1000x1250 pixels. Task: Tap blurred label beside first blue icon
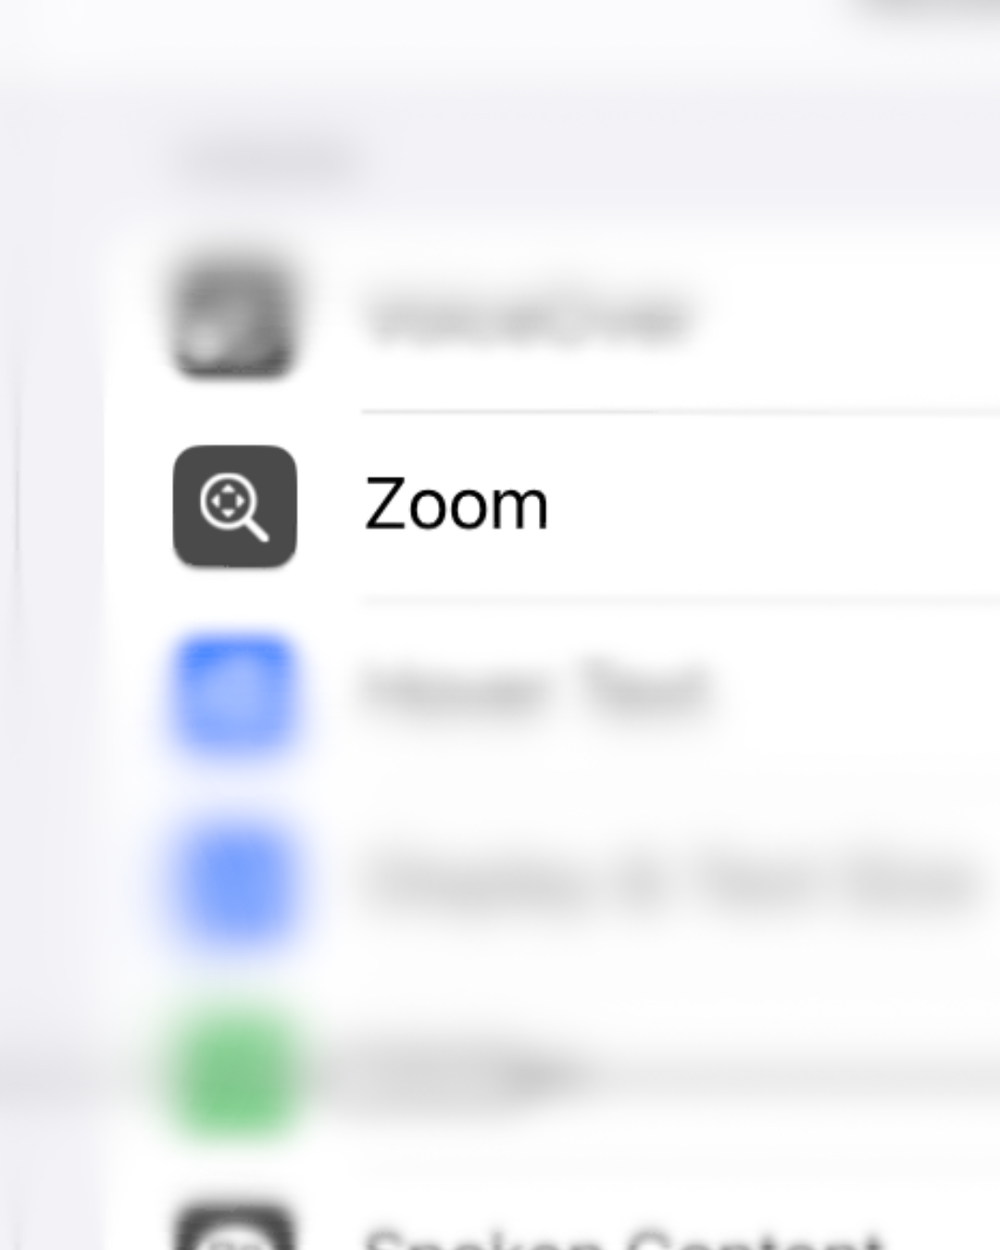pyautogui.click(x=536, y=690)
